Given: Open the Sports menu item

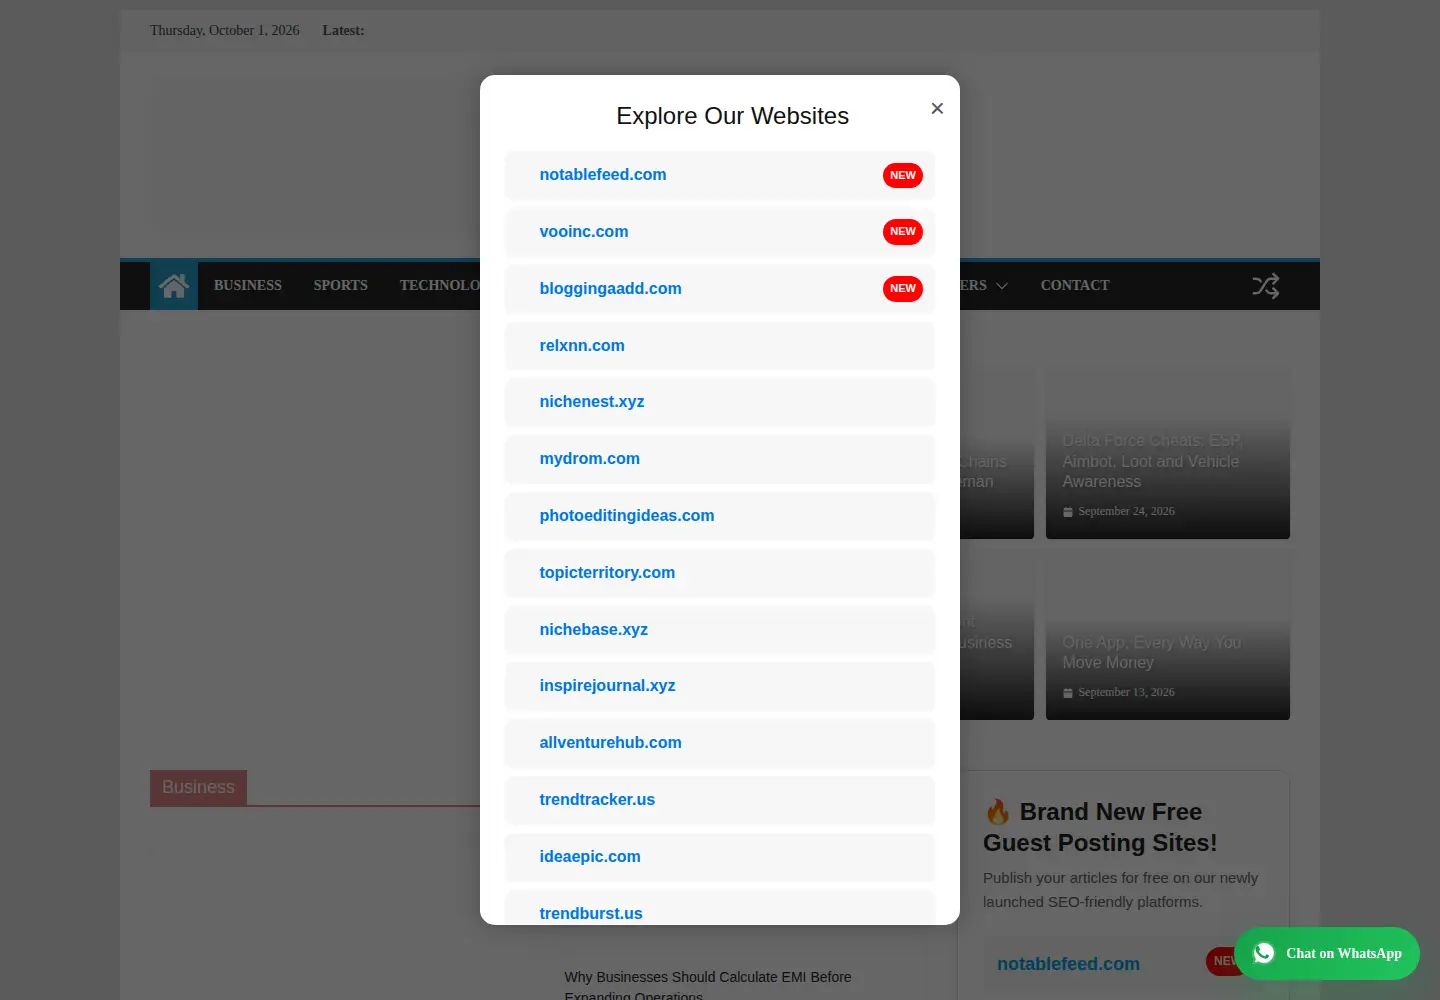Looking at the screenshot, I should (341, 286).
